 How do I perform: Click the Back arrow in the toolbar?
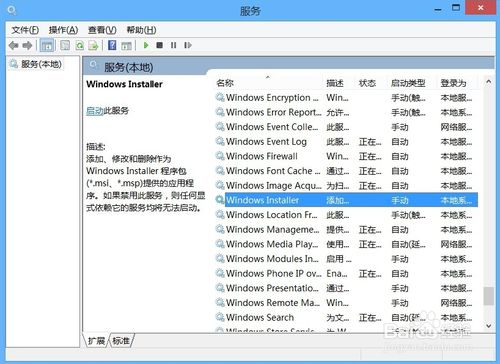click(14, 45)
